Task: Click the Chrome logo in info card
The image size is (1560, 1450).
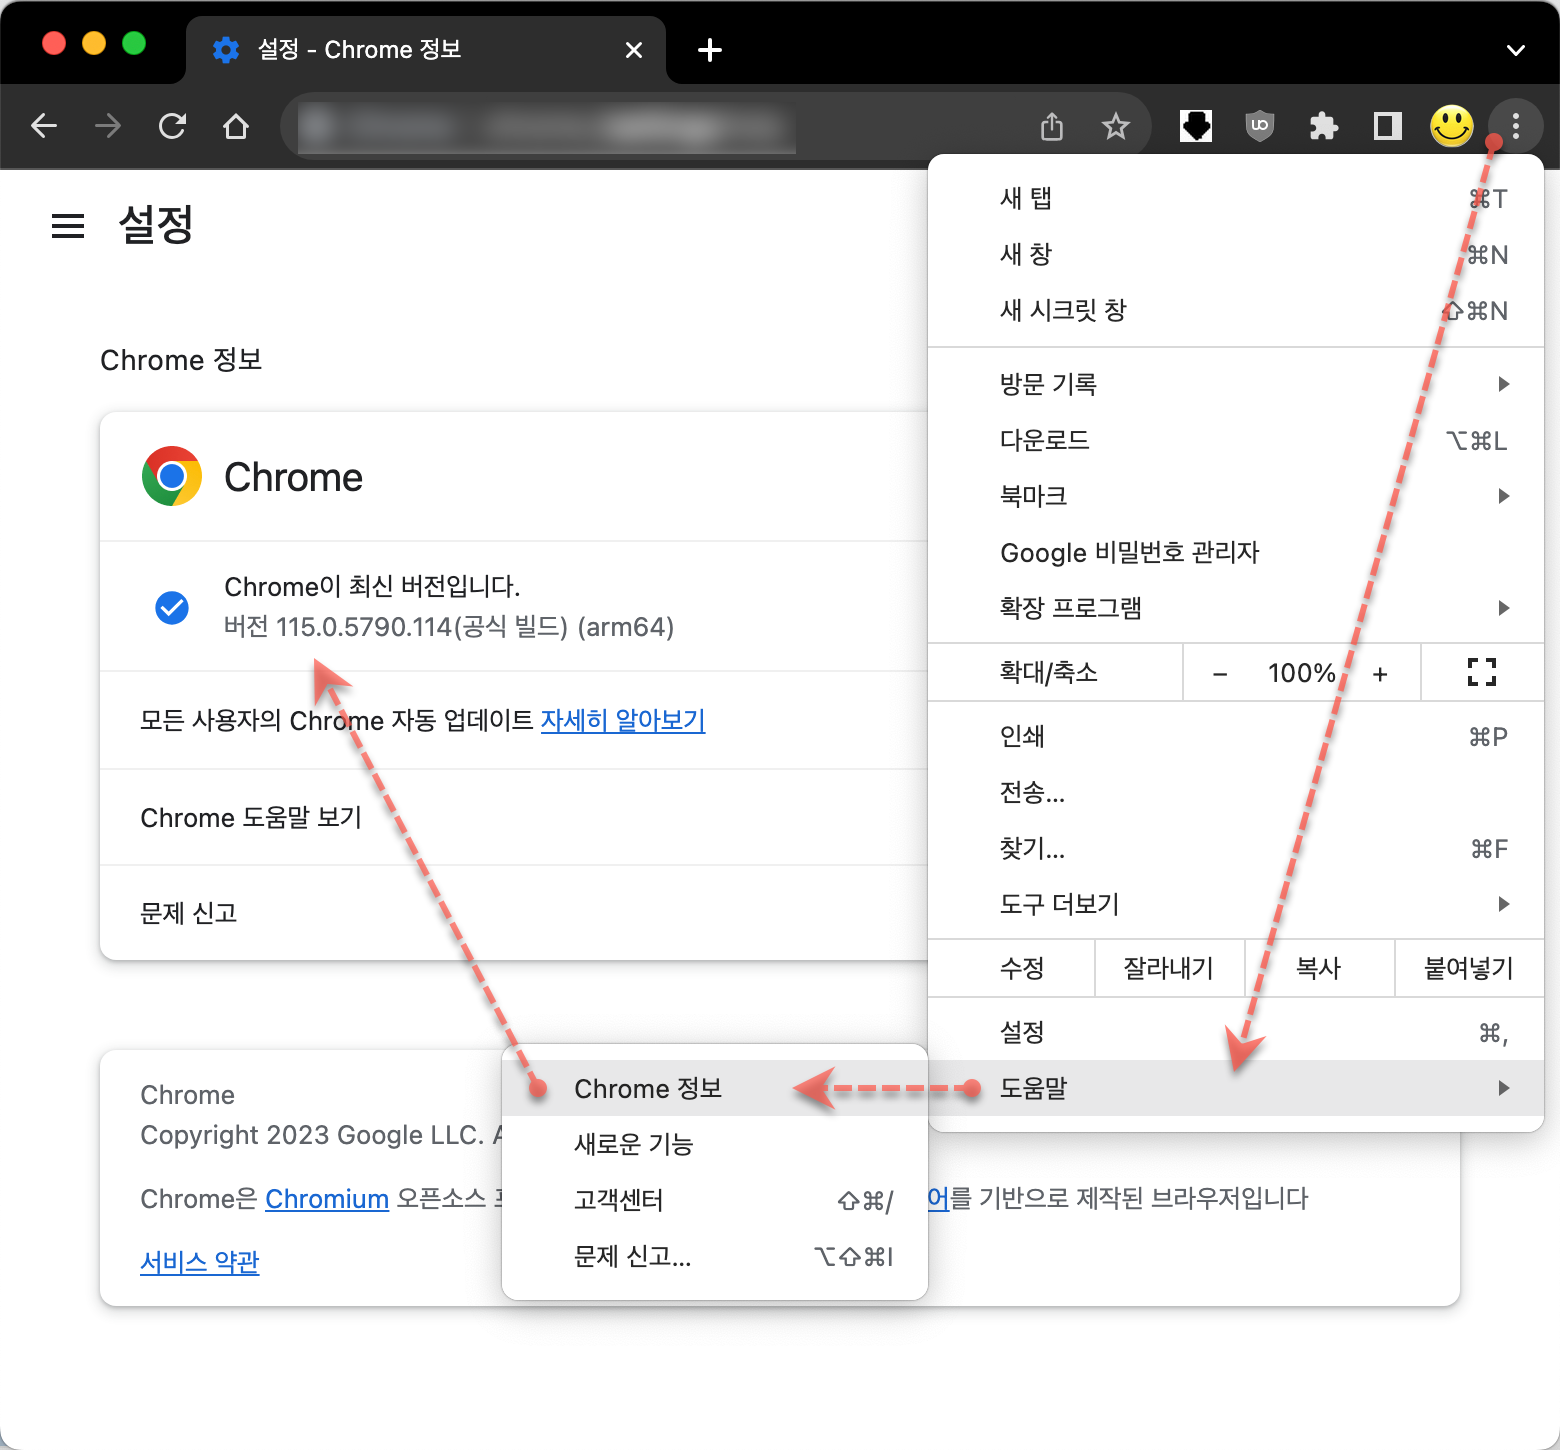Action: [172, 476]
